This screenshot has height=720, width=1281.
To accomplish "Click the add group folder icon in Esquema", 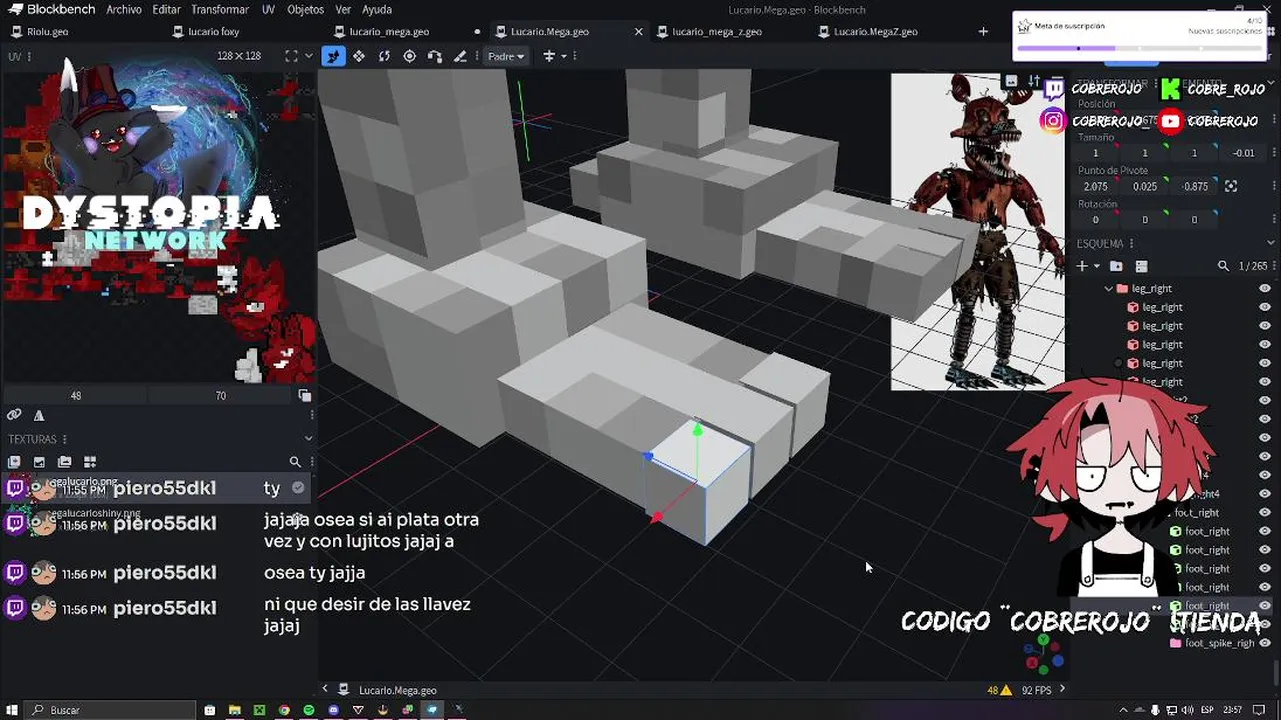I will (1116, 266).
